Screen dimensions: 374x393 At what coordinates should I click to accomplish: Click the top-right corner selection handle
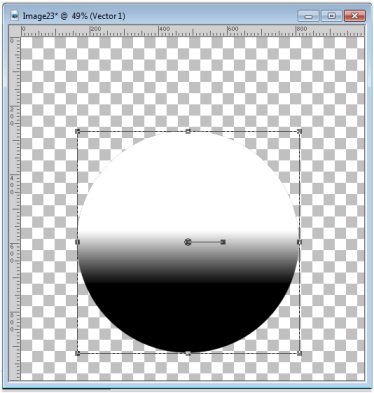(x=299, y=131)
